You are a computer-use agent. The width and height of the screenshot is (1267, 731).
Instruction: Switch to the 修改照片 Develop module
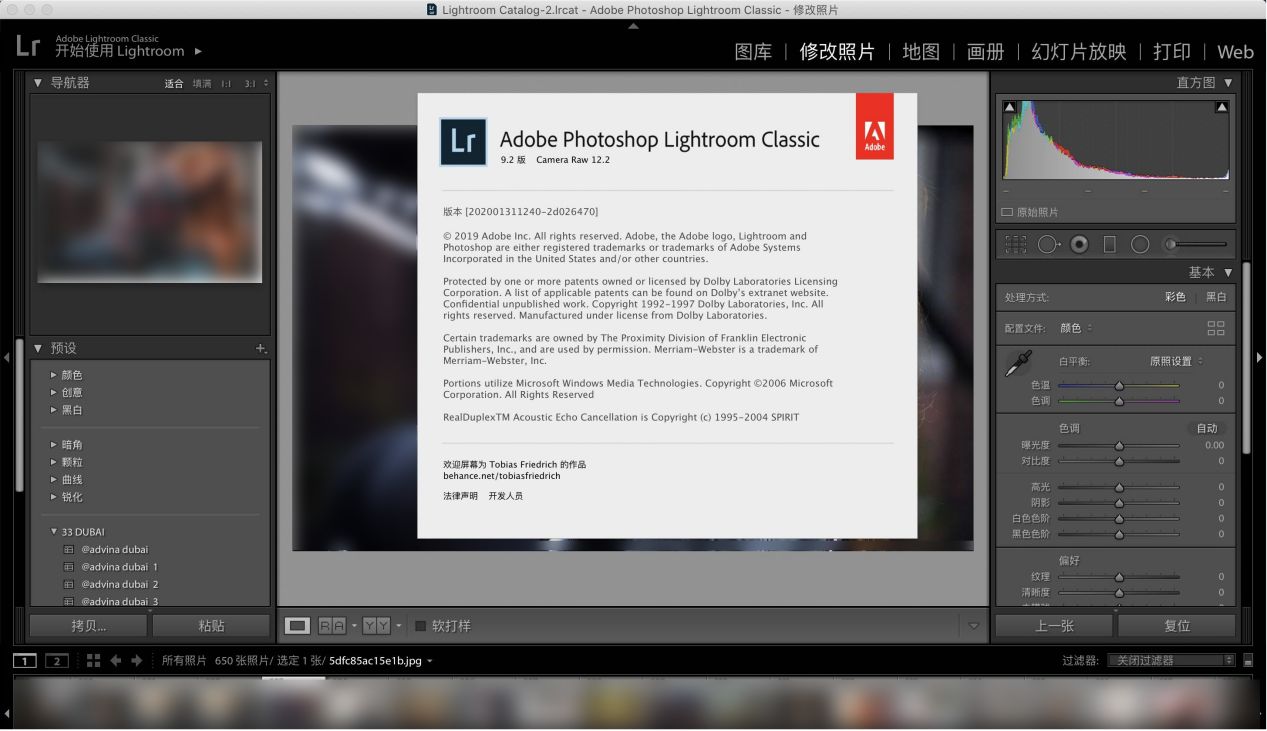[837, 52]
